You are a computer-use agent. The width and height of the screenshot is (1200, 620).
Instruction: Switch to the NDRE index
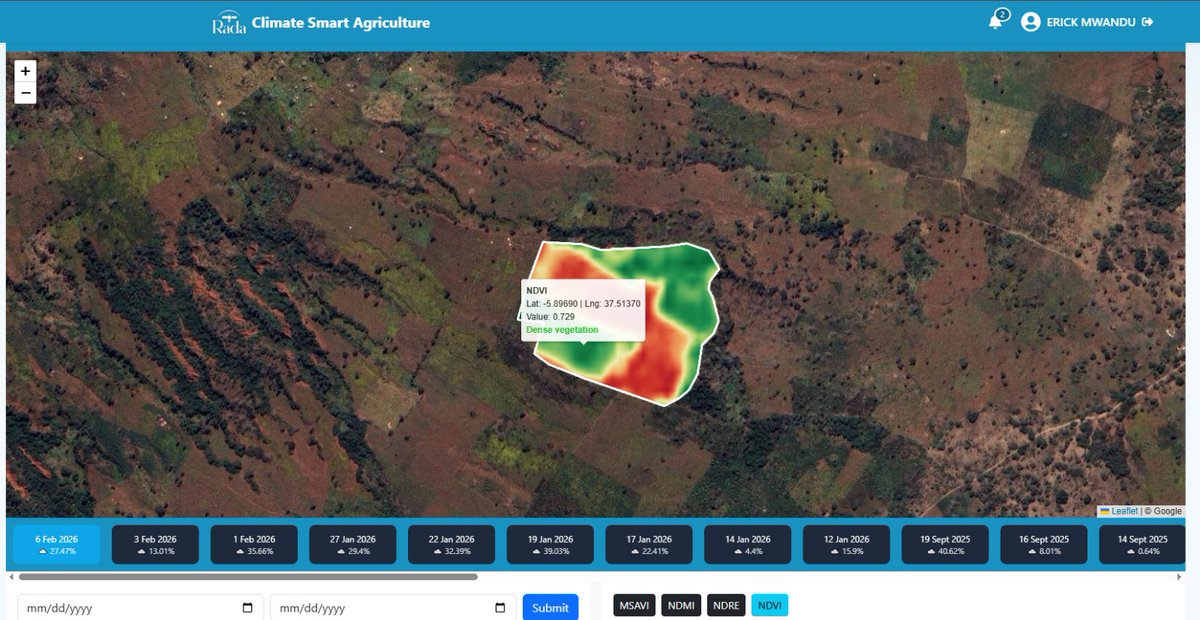[727, 605]
